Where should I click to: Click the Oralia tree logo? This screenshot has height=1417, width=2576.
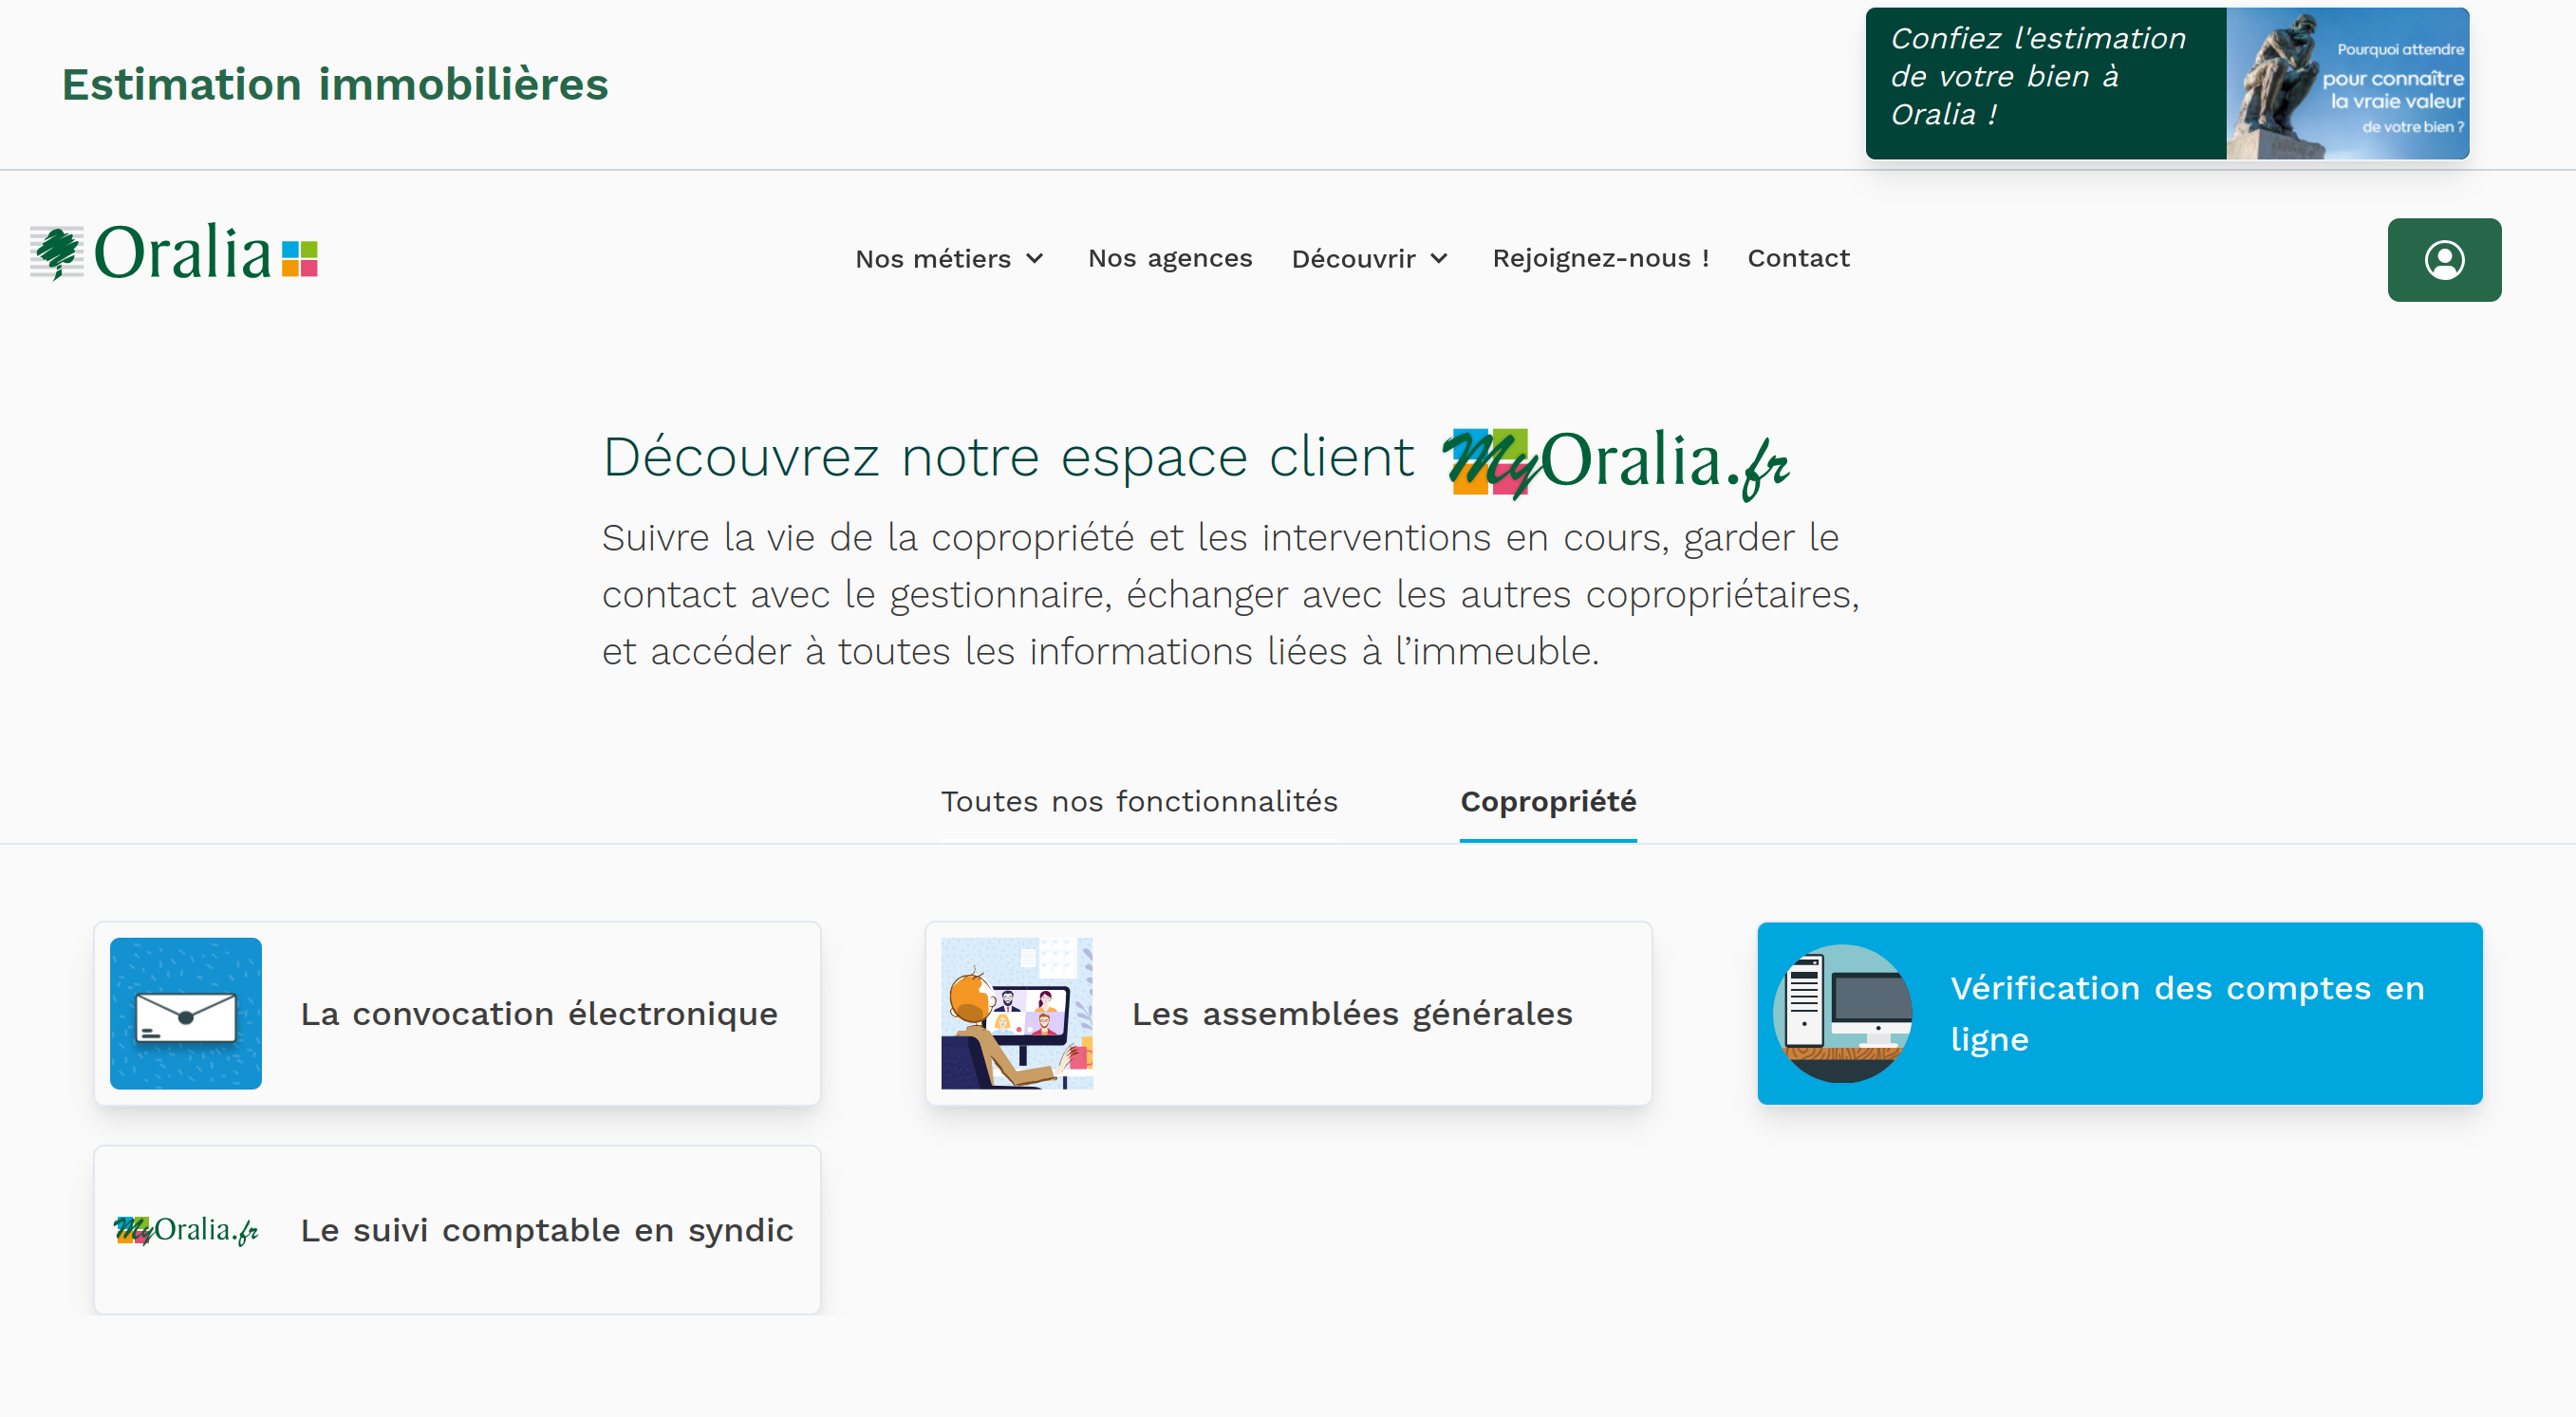(x=57, y=252)
